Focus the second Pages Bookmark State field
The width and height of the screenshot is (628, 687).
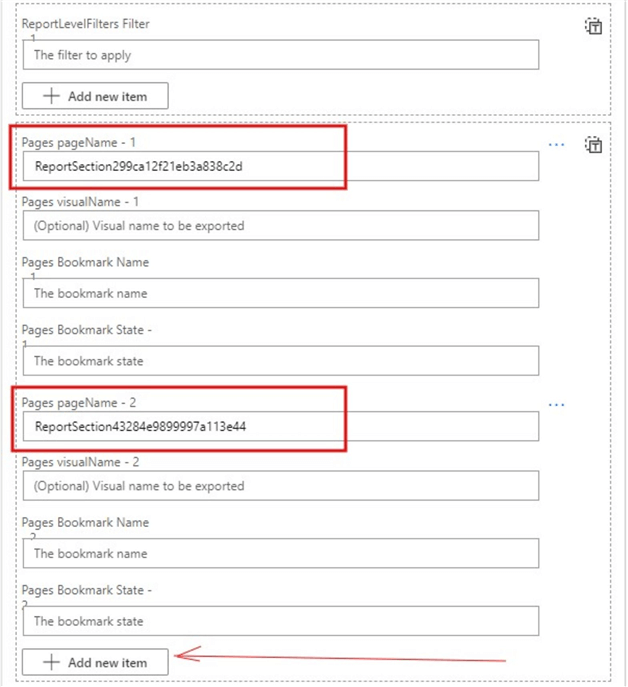click(280, 621)
